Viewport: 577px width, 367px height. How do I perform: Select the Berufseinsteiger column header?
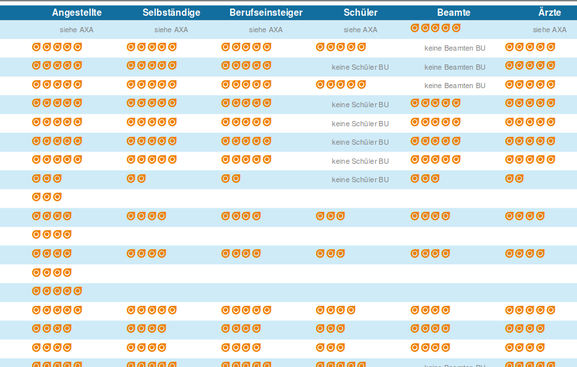[x=266, y=13]
